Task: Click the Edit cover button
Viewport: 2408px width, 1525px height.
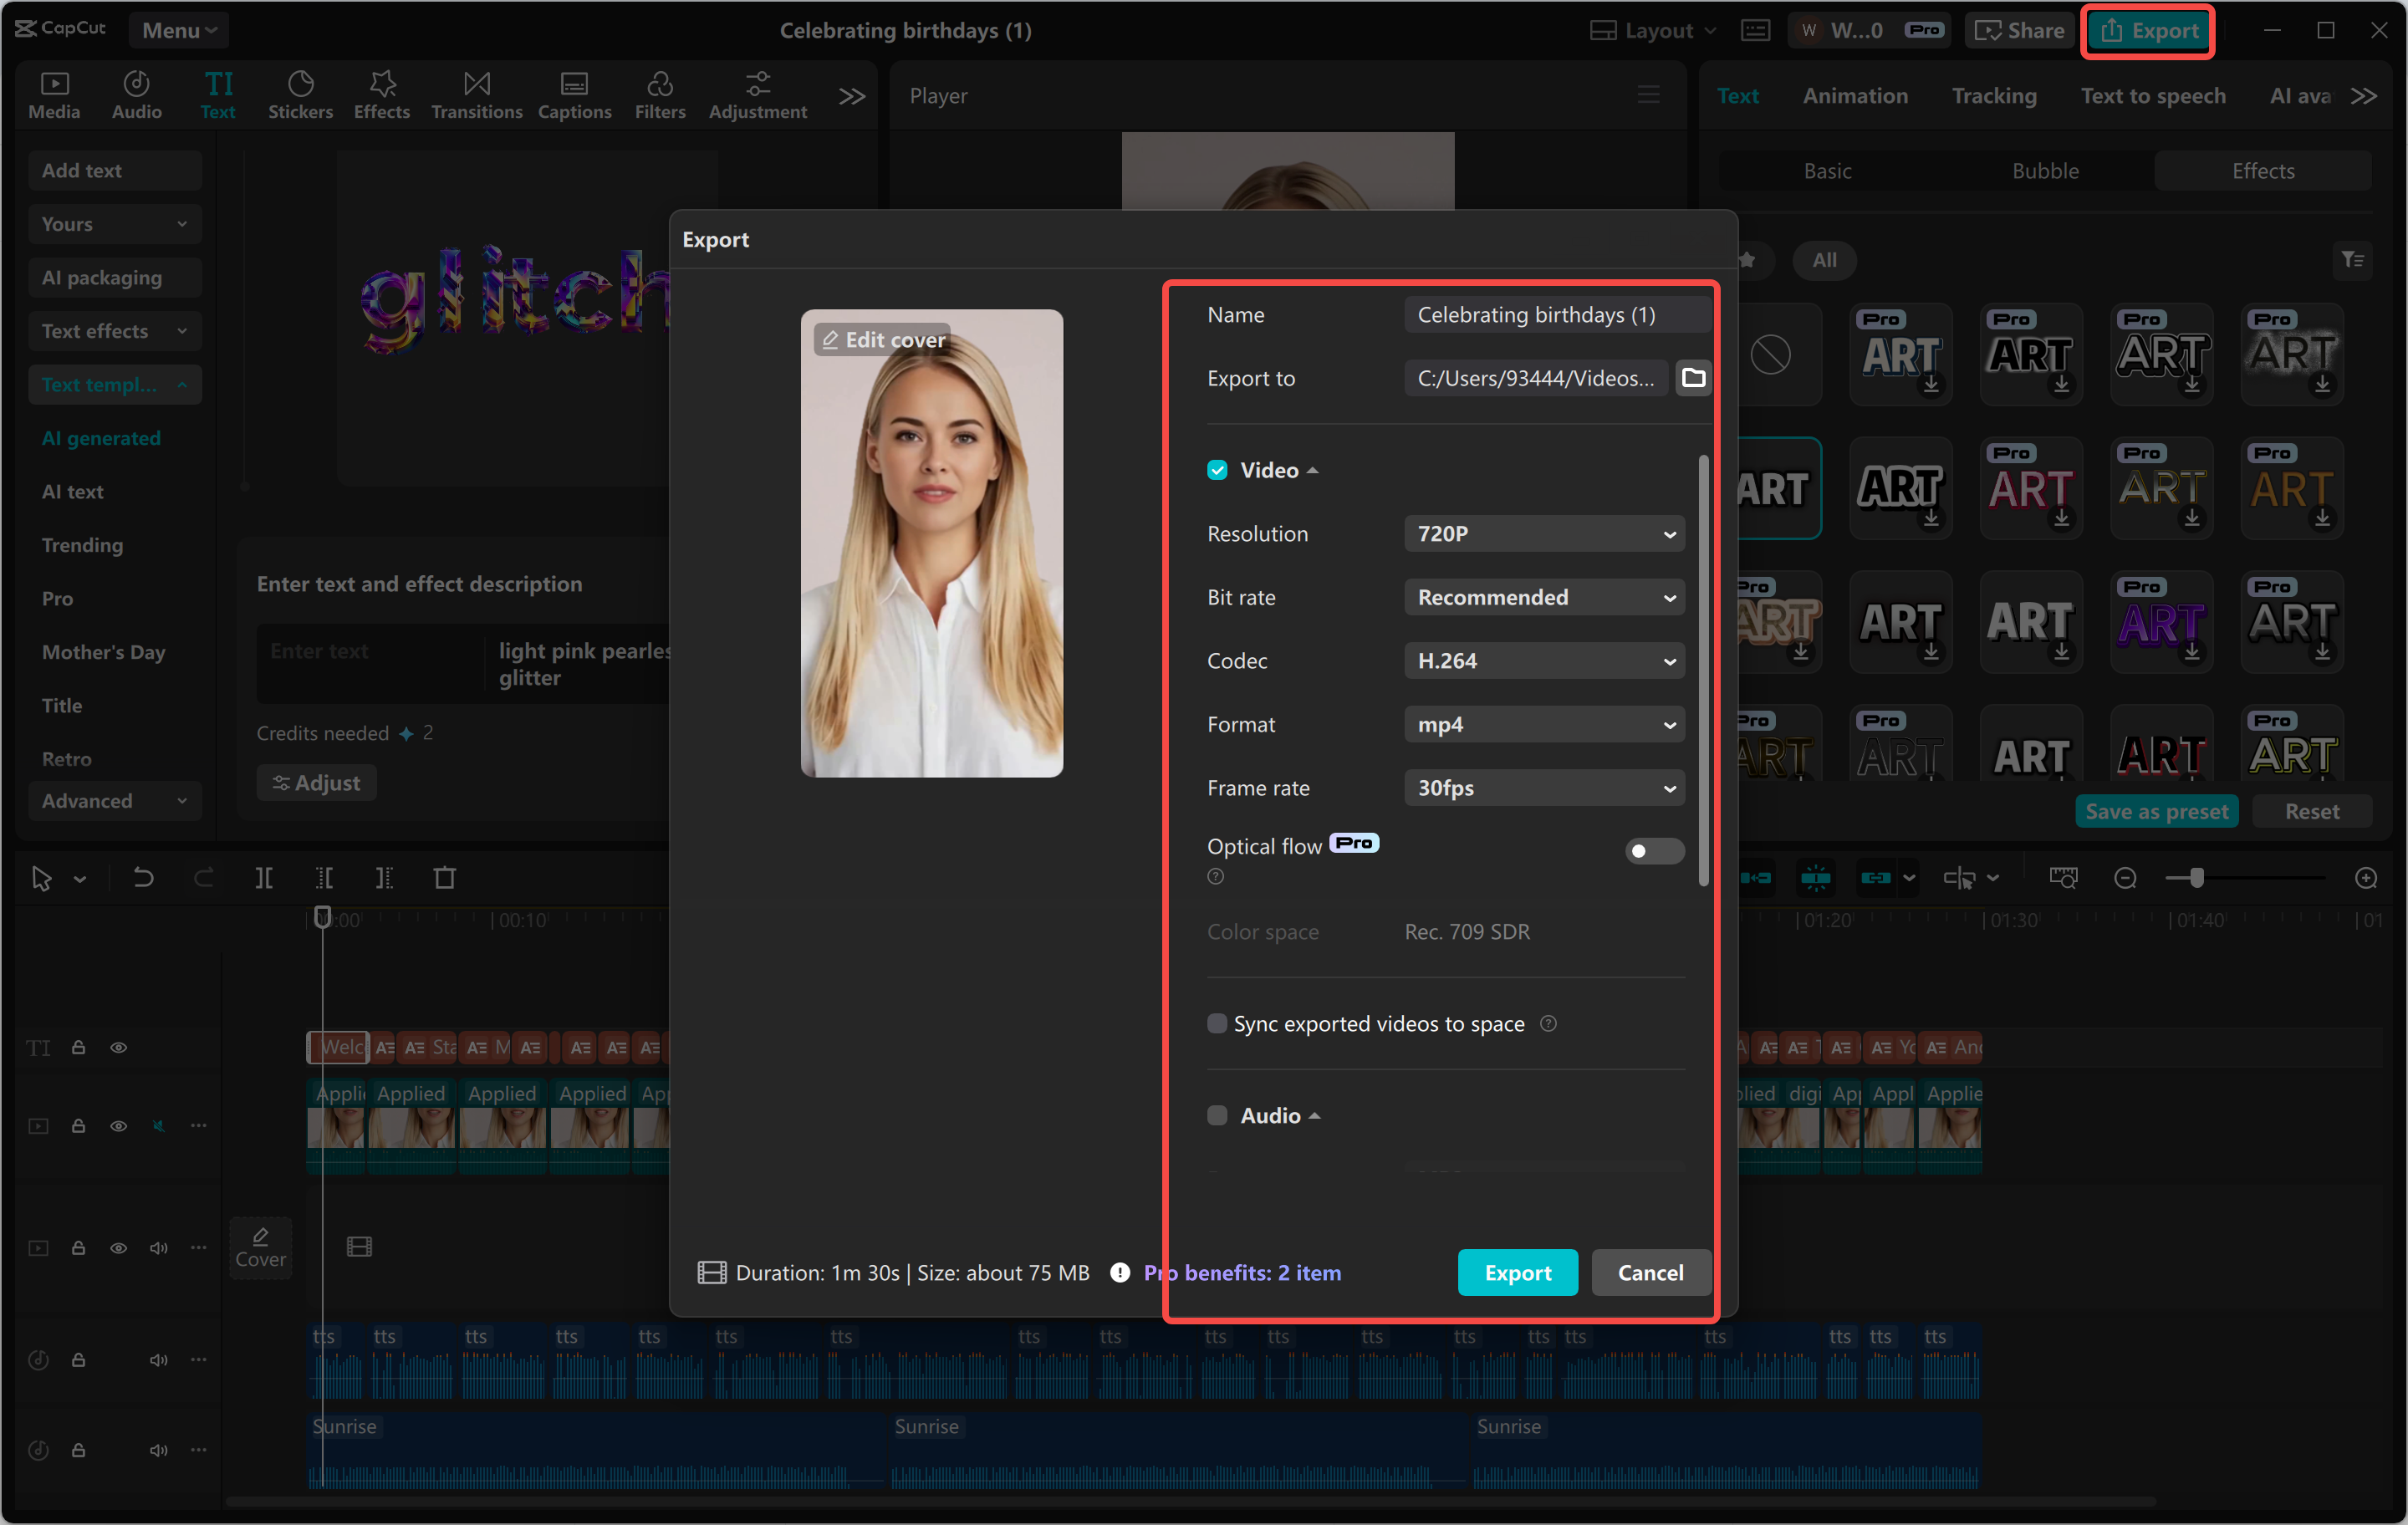Action: [881, 339]
